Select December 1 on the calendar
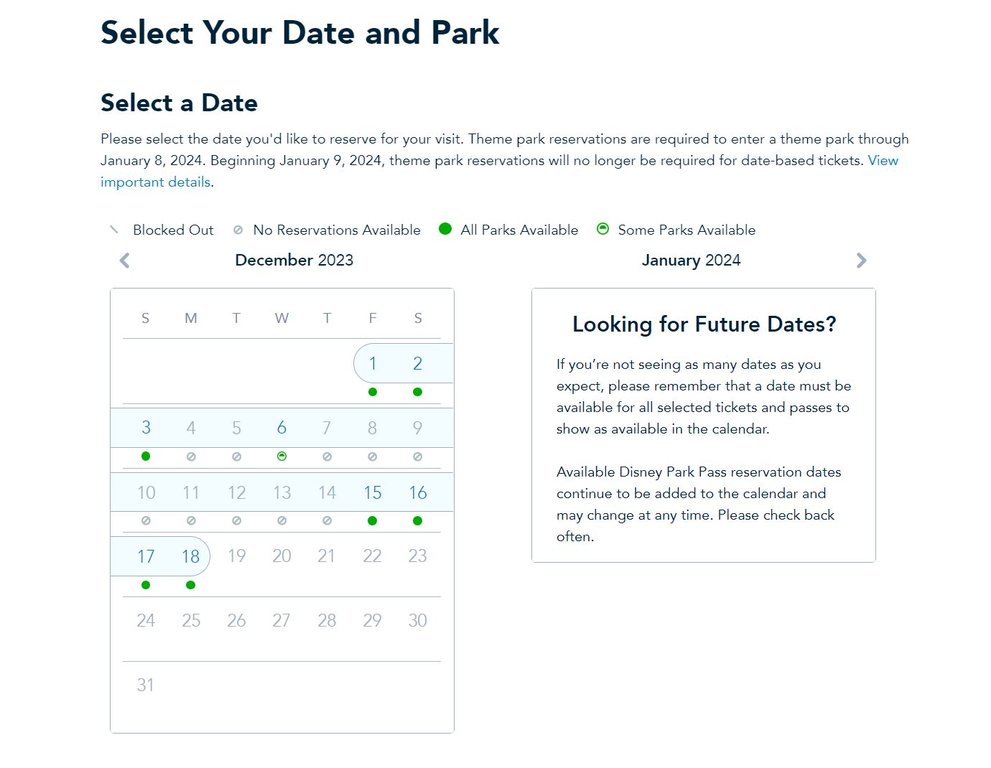 (373, 364)
